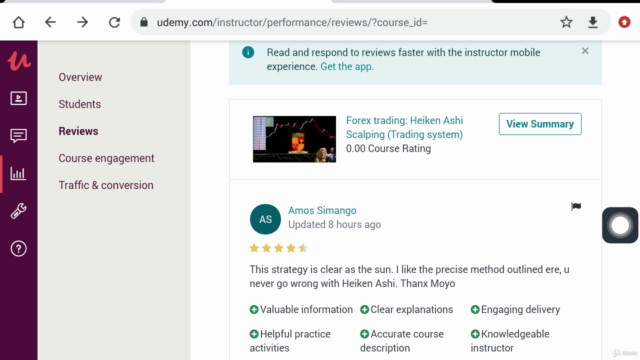This screenshot has height=360, width=640.
Task: Click the Clear explanations tag
Action: coord(407,309)
